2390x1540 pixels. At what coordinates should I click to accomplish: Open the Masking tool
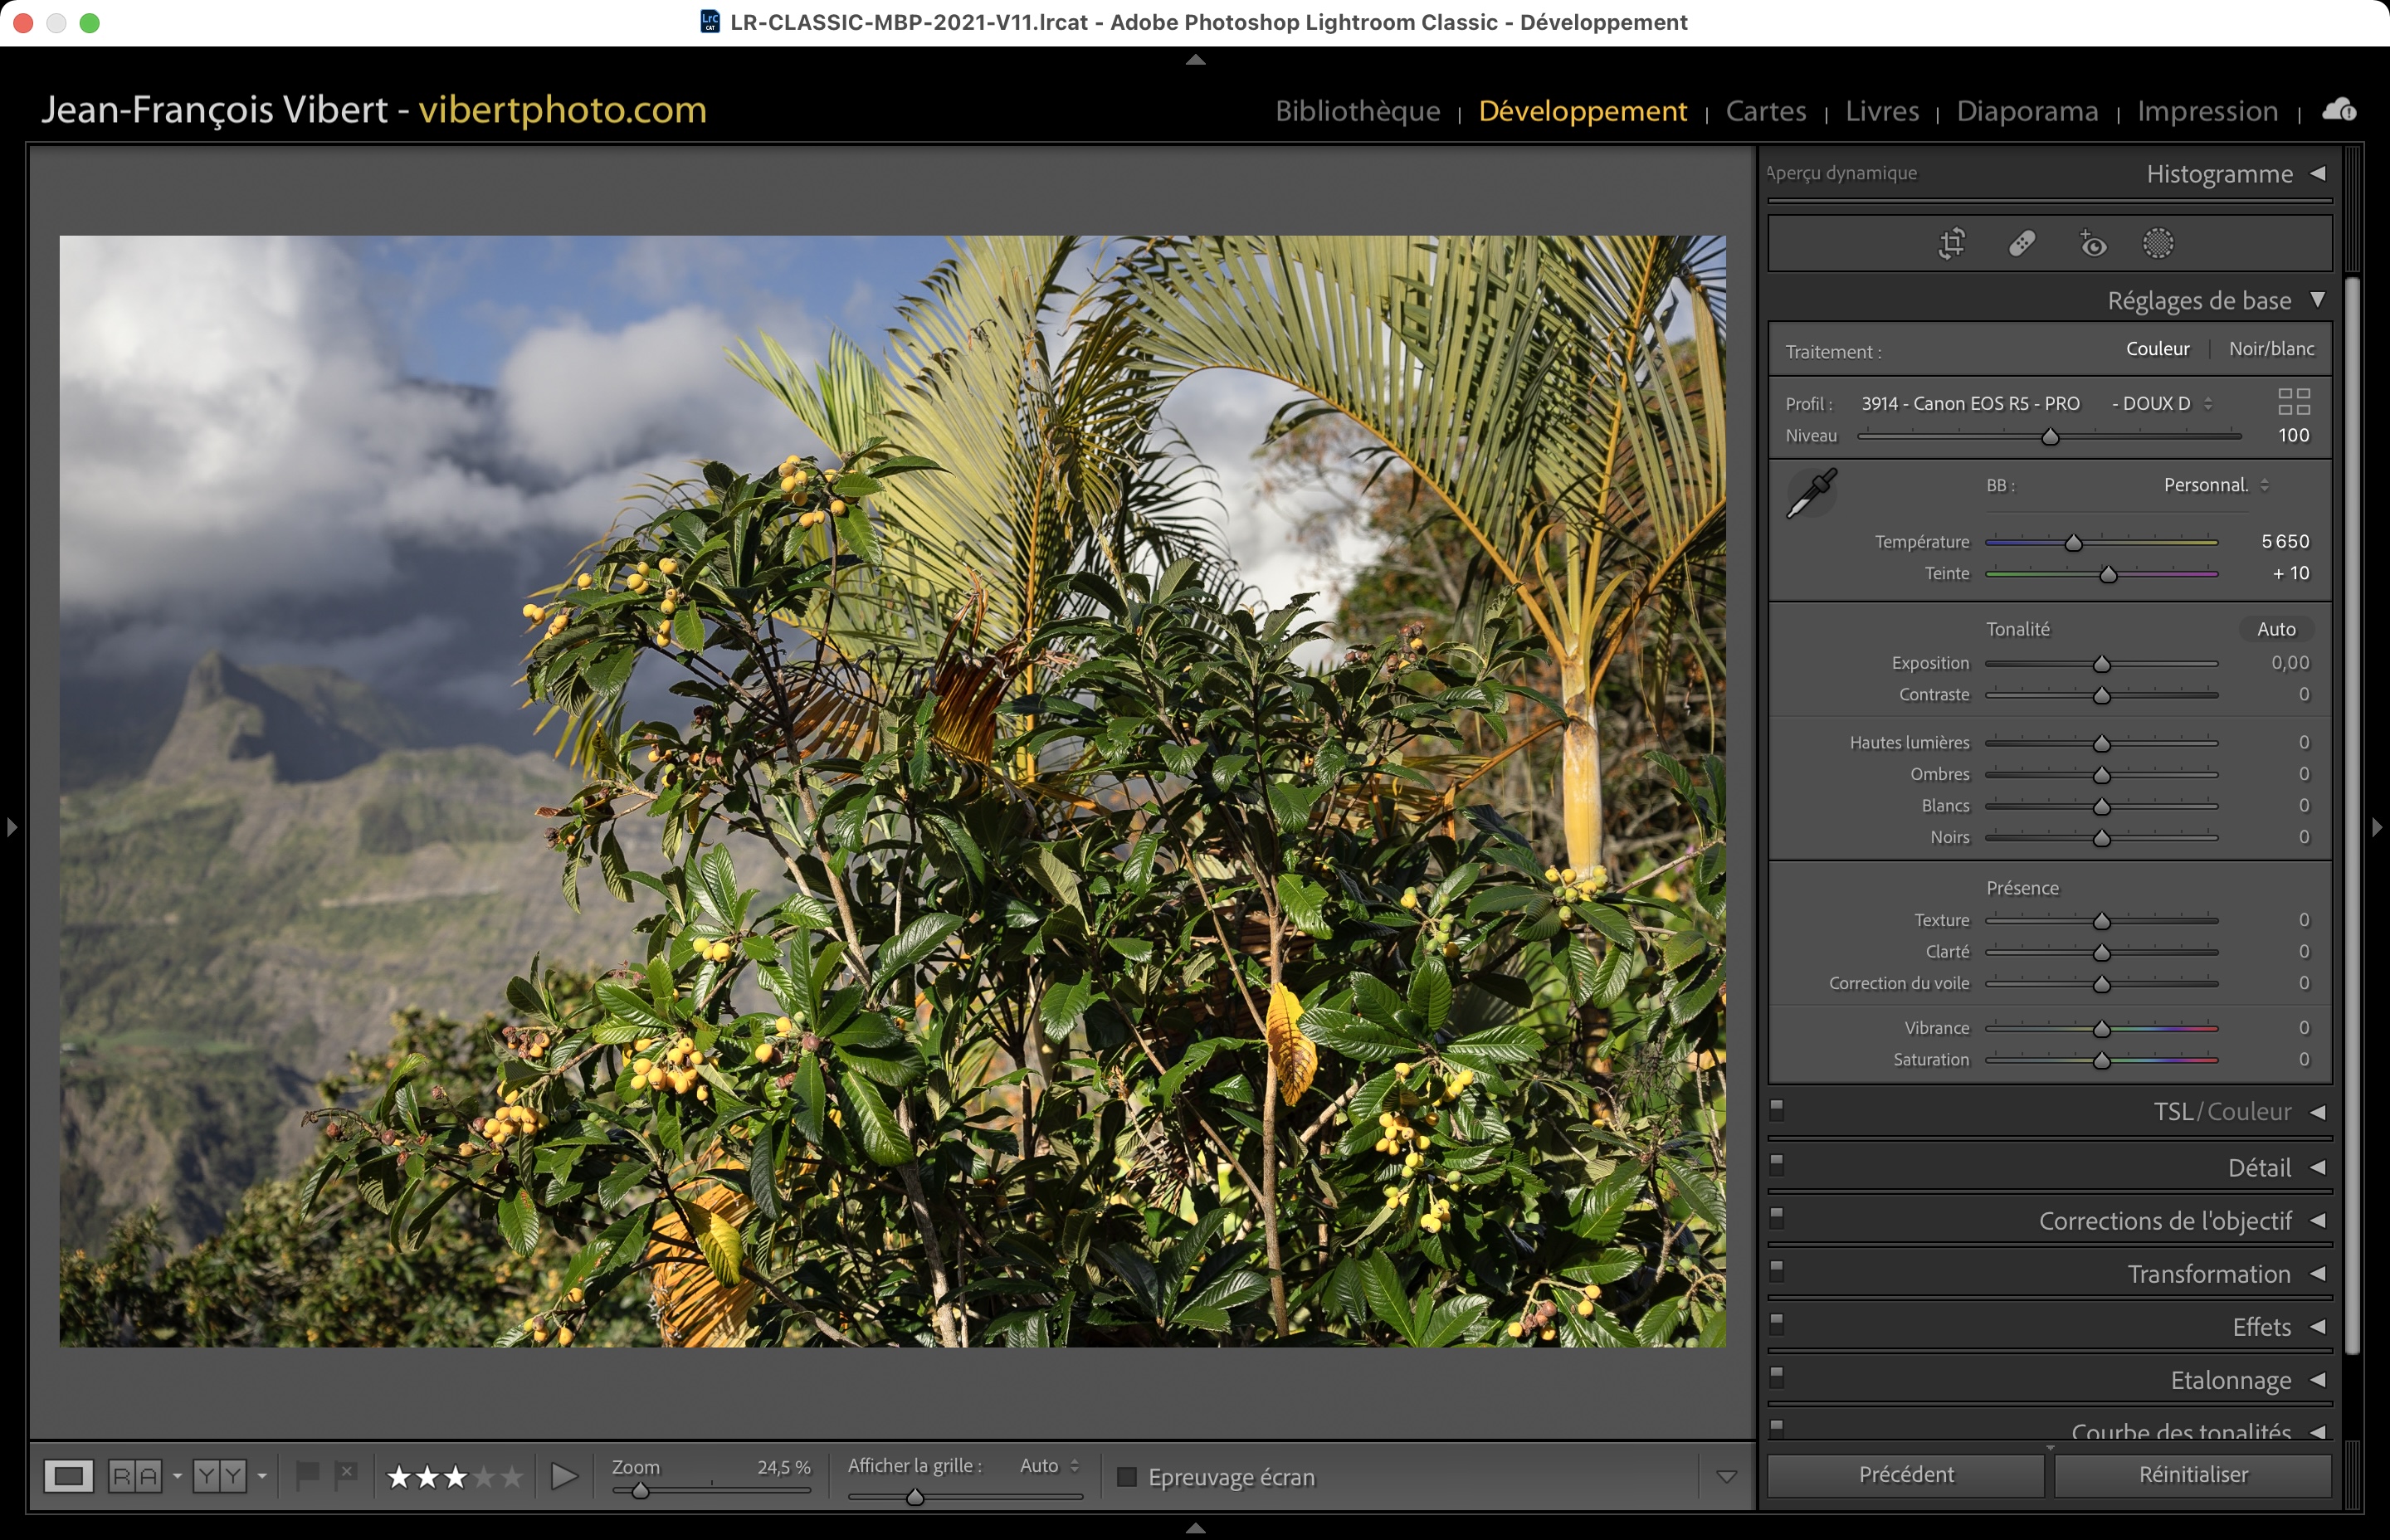coord(2158,243)
